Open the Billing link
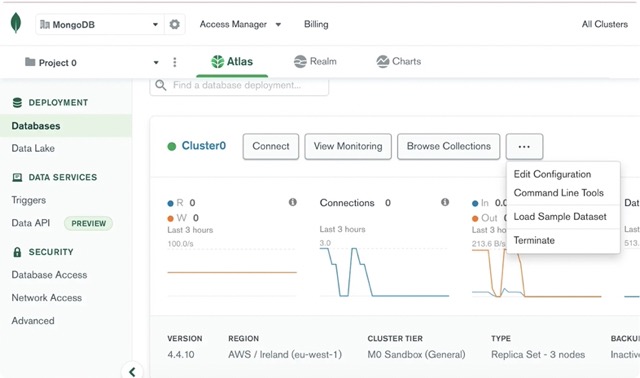 tap(316, 24)
